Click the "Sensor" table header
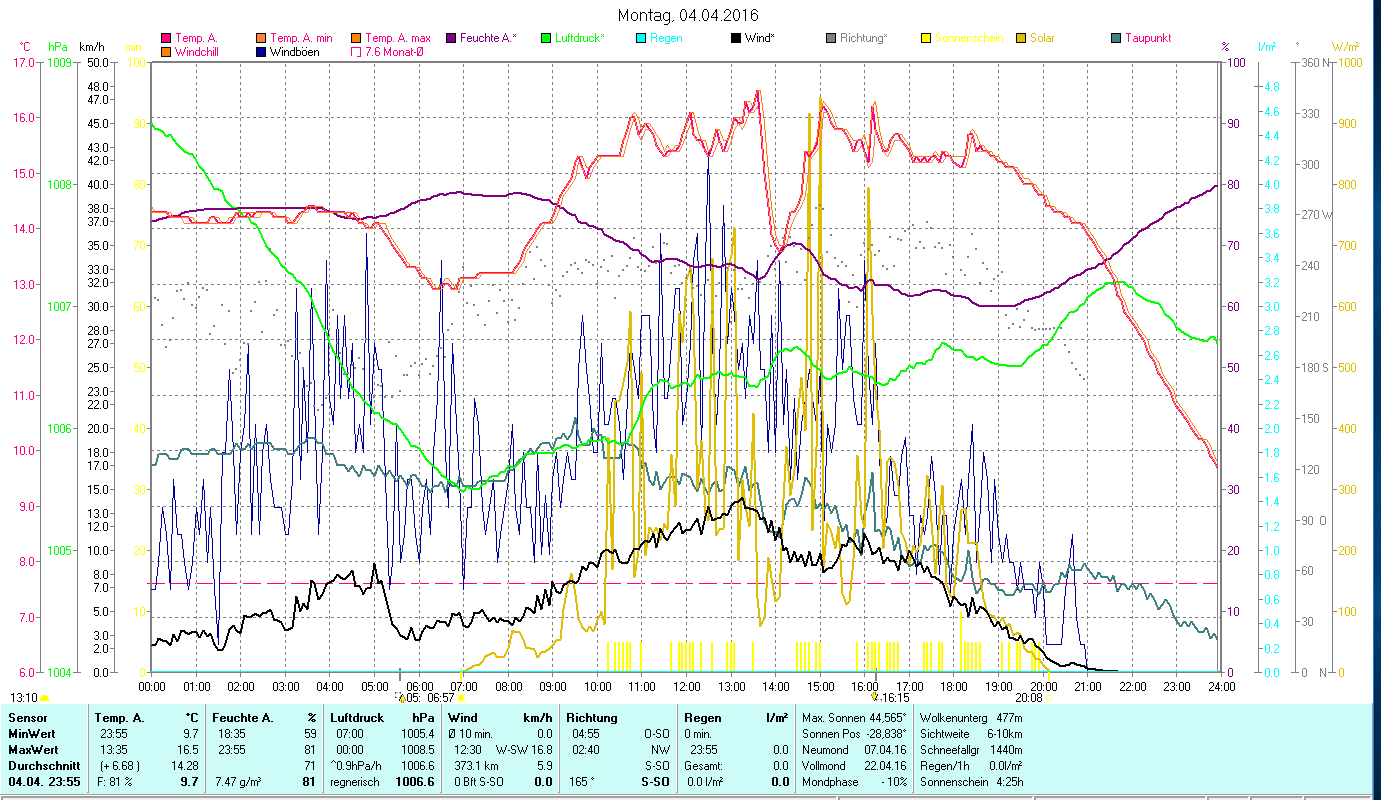This screenshot has width=1381, height=800. pyautogui.click(x=27, y=718)
